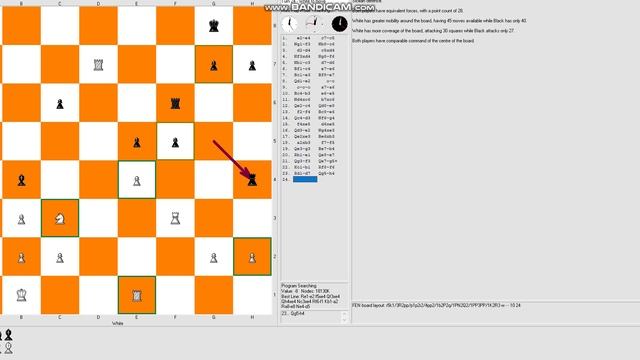Click the white pawn on h2
The height and width of the screenshot is (360, 640).
252,258
